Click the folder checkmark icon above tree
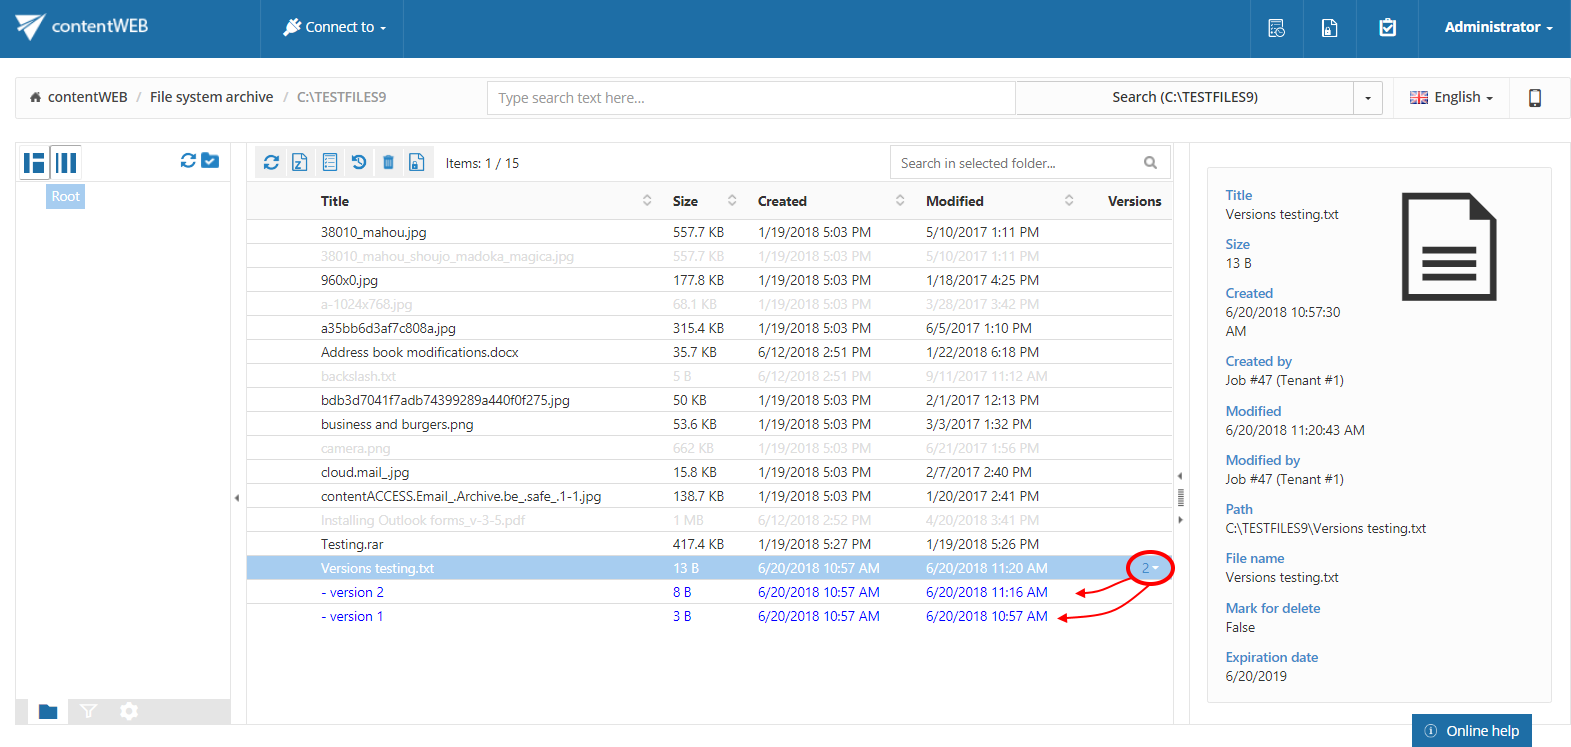 pyautogui.click(x=210, y=160)
